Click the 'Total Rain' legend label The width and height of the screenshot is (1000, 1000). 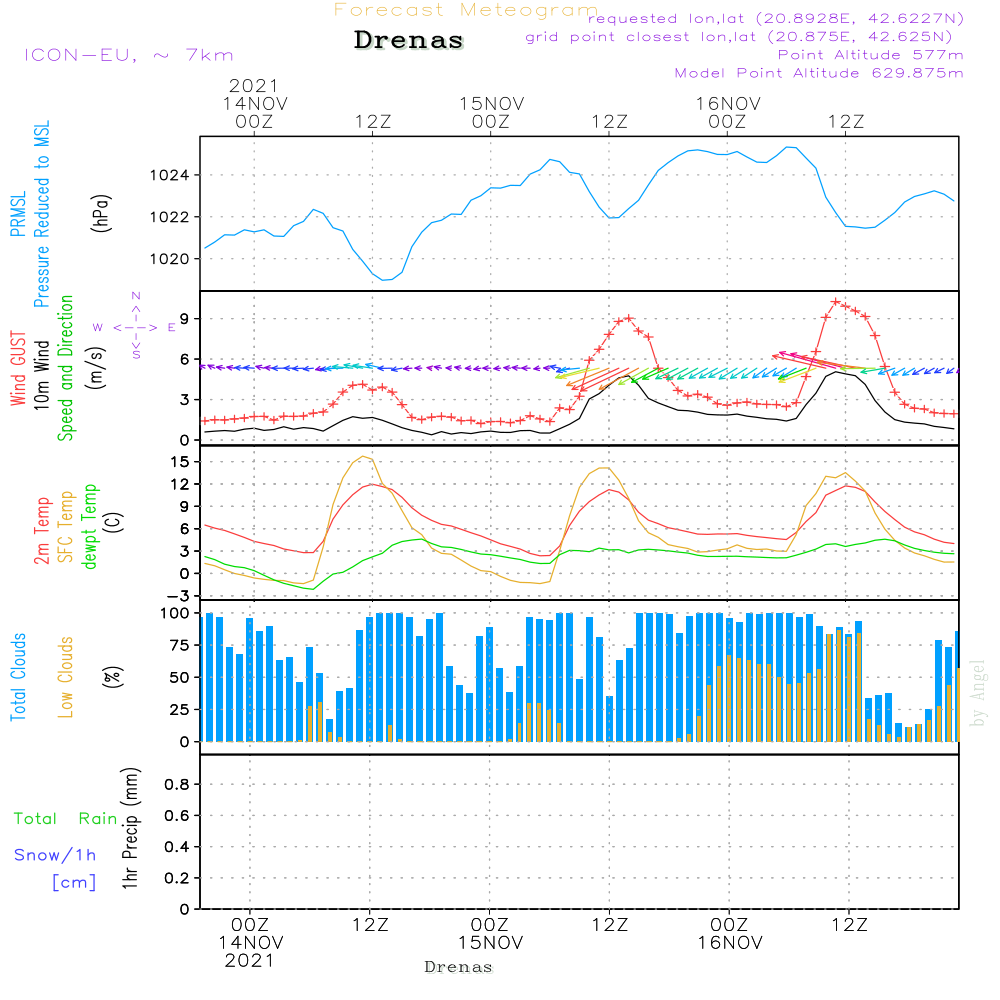pos(66,818)
